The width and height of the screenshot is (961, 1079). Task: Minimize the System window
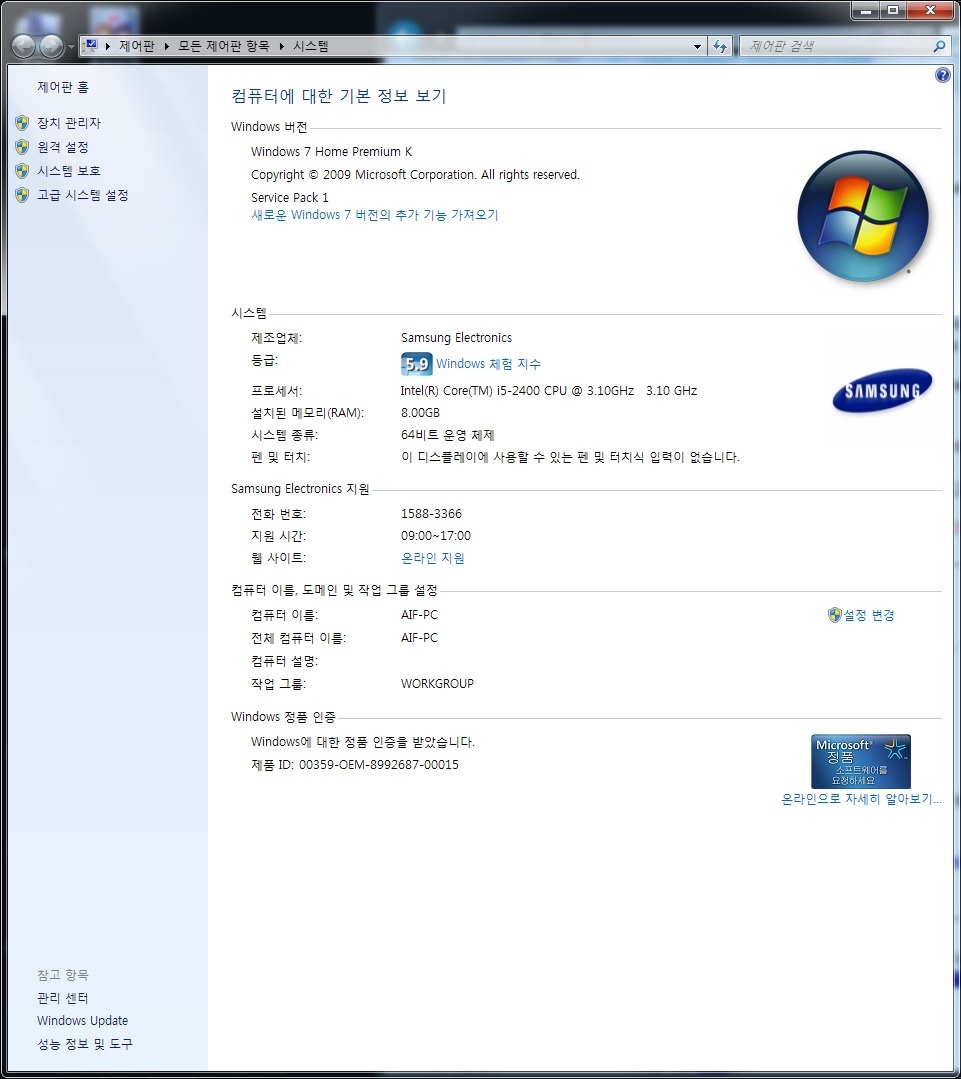866,10
